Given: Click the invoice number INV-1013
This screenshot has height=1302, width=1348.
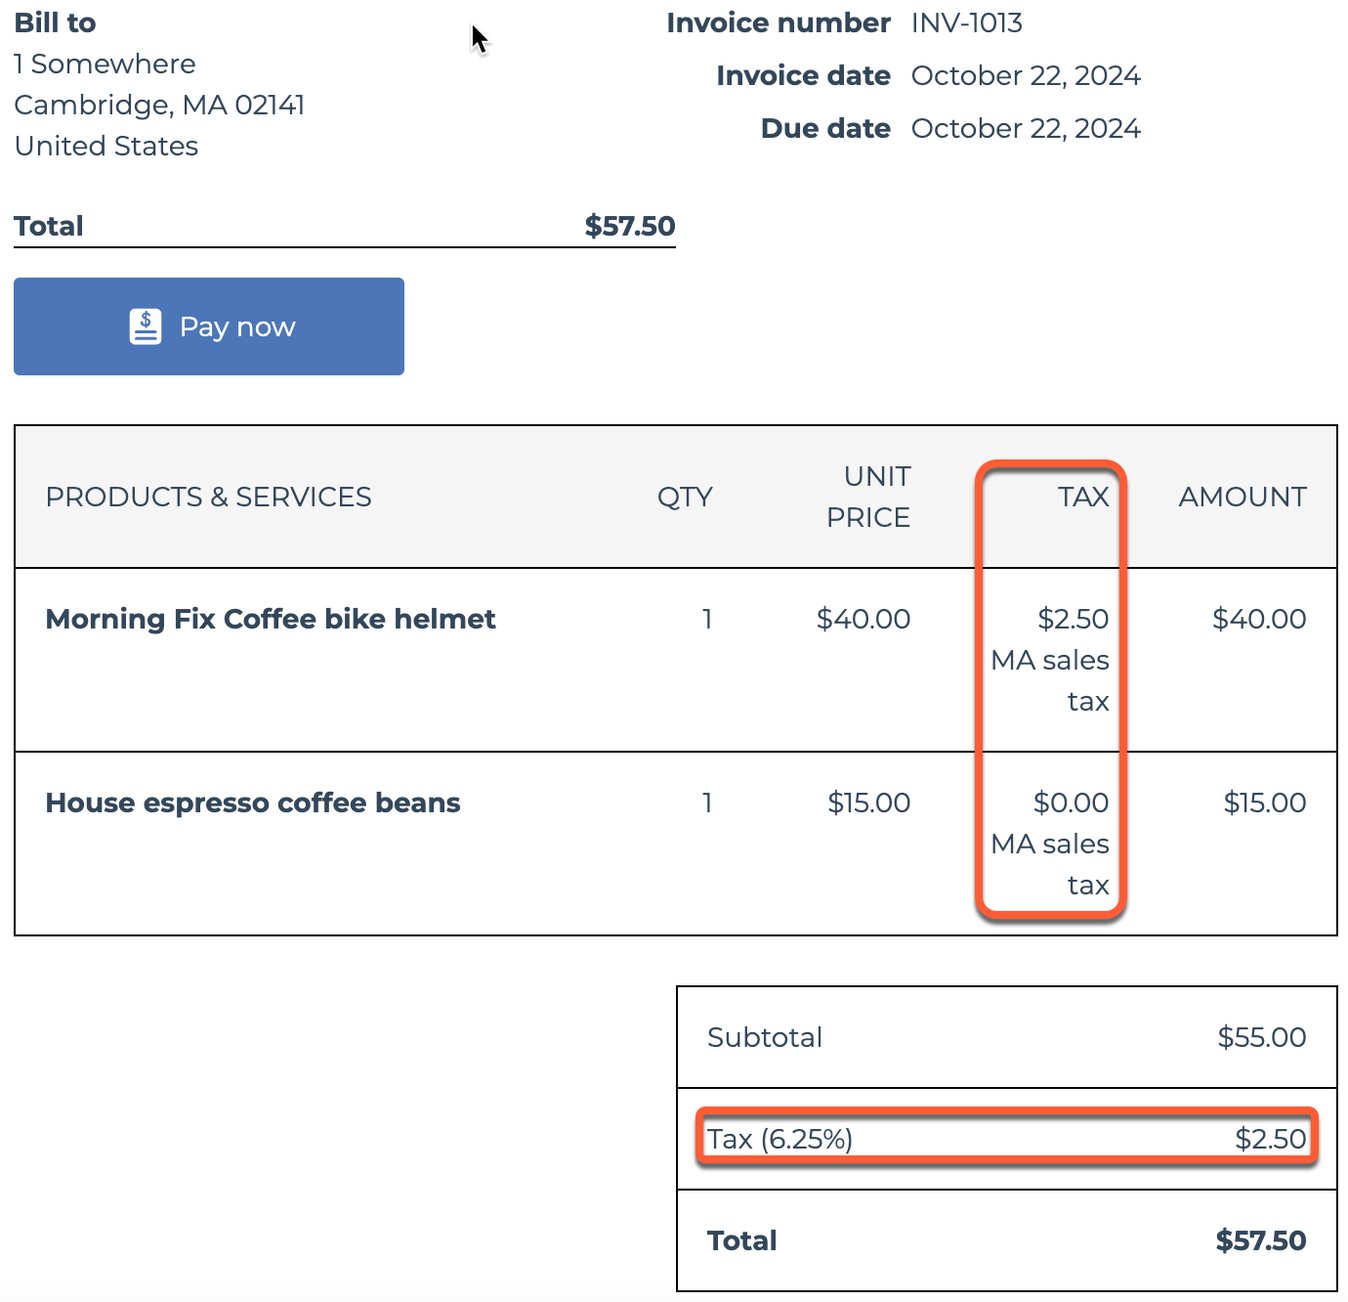Looking at the screenshot, I should point(966,22).
